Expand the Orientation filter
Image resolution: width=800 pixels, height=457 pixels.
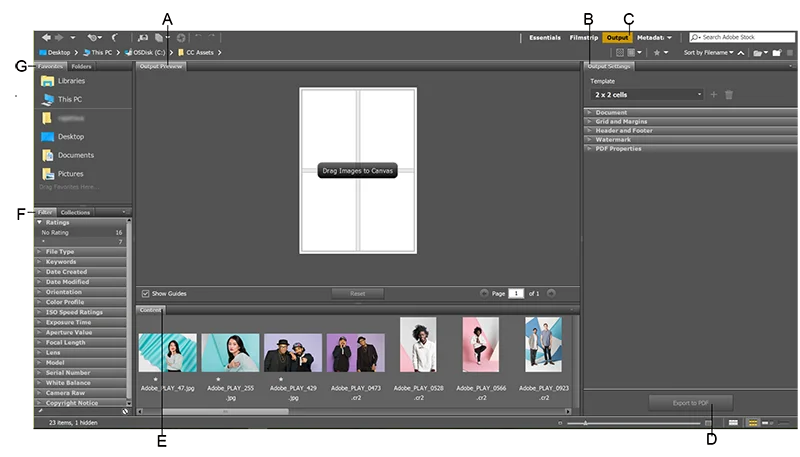tap(81, 292)
